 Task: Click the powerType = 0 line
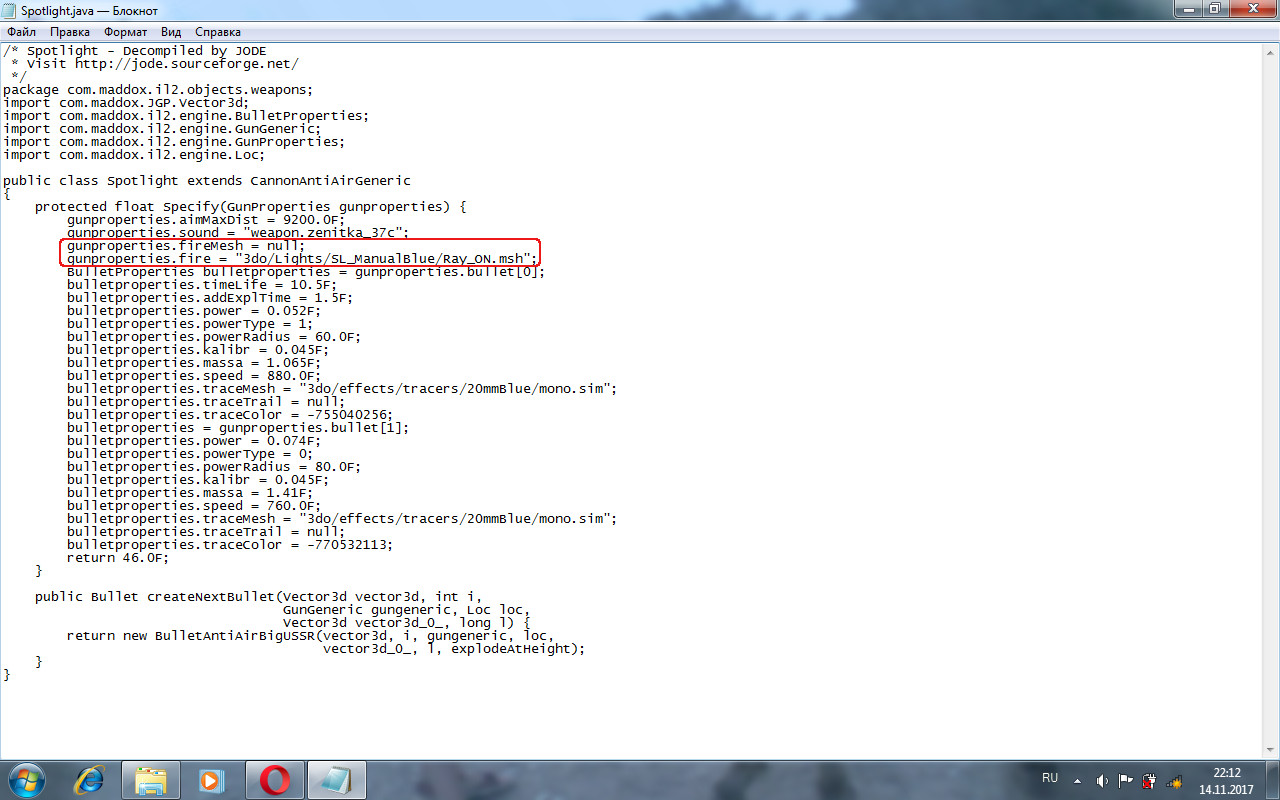[x=190, y=454]
